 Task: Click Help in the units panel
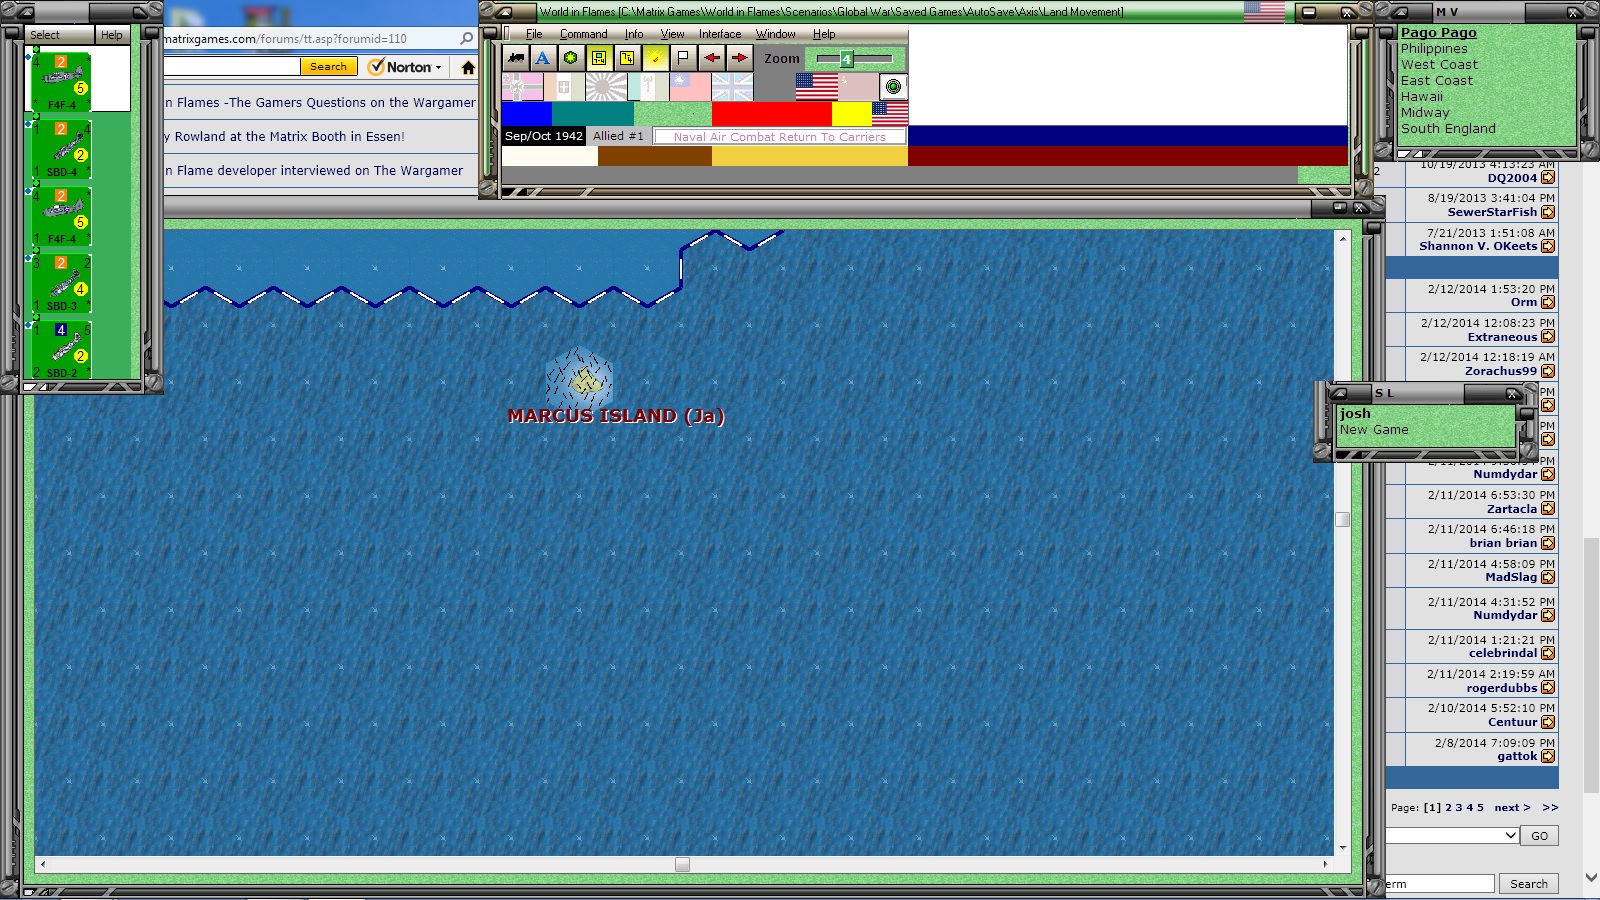point(111,35)
